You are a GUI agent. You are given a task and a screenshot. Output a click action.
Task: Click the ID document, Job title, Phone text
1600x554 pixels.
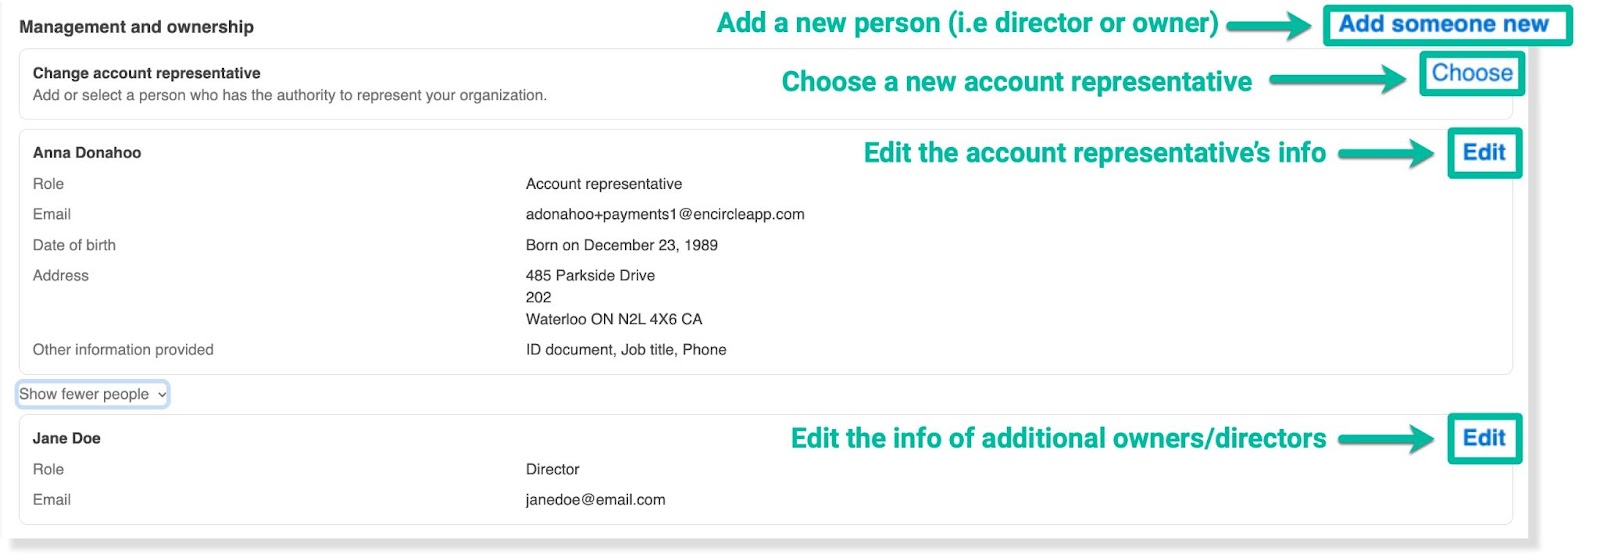626,350
